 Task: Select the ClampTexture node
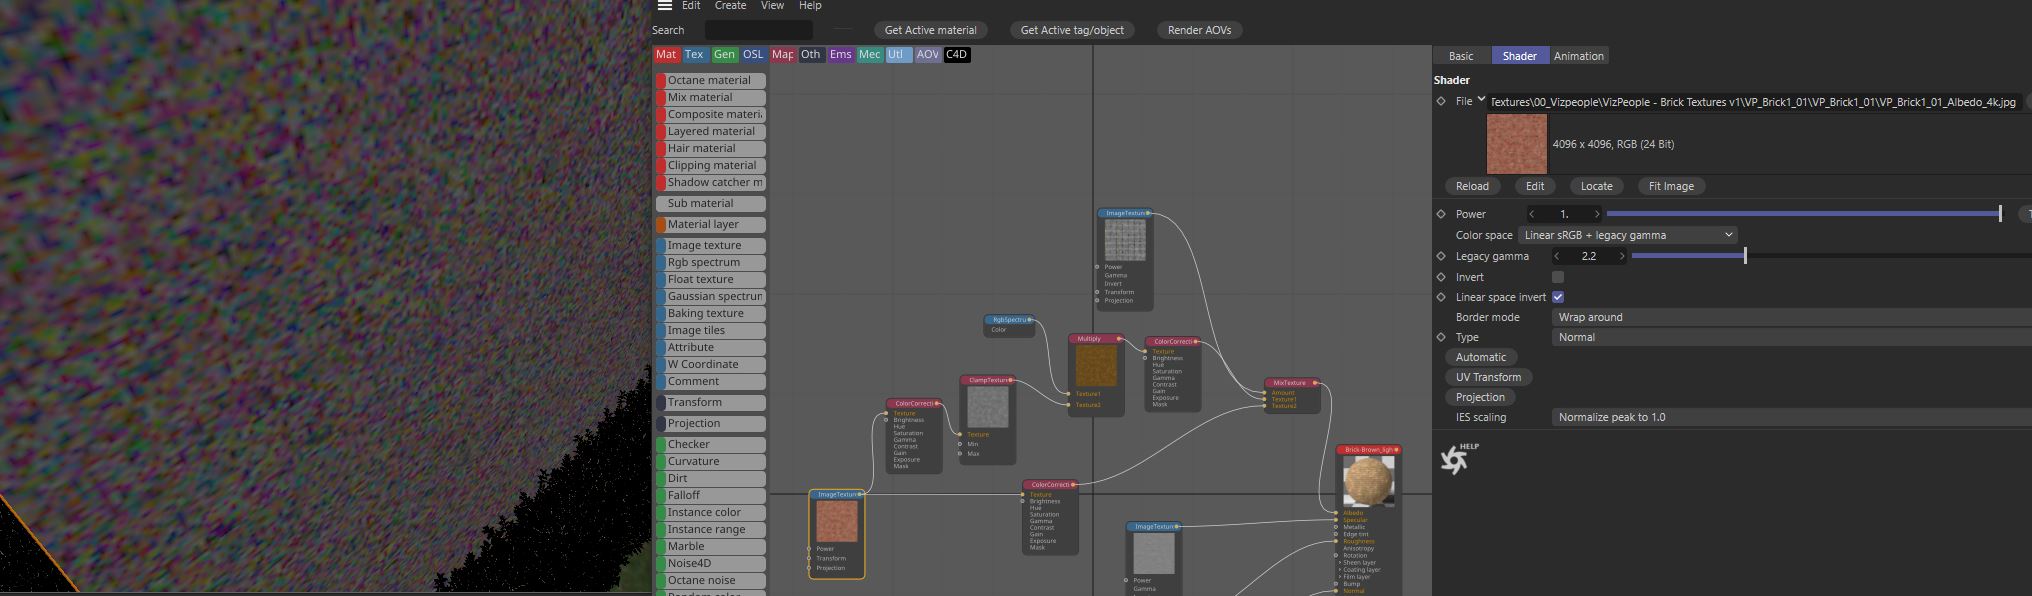(987, 419)
